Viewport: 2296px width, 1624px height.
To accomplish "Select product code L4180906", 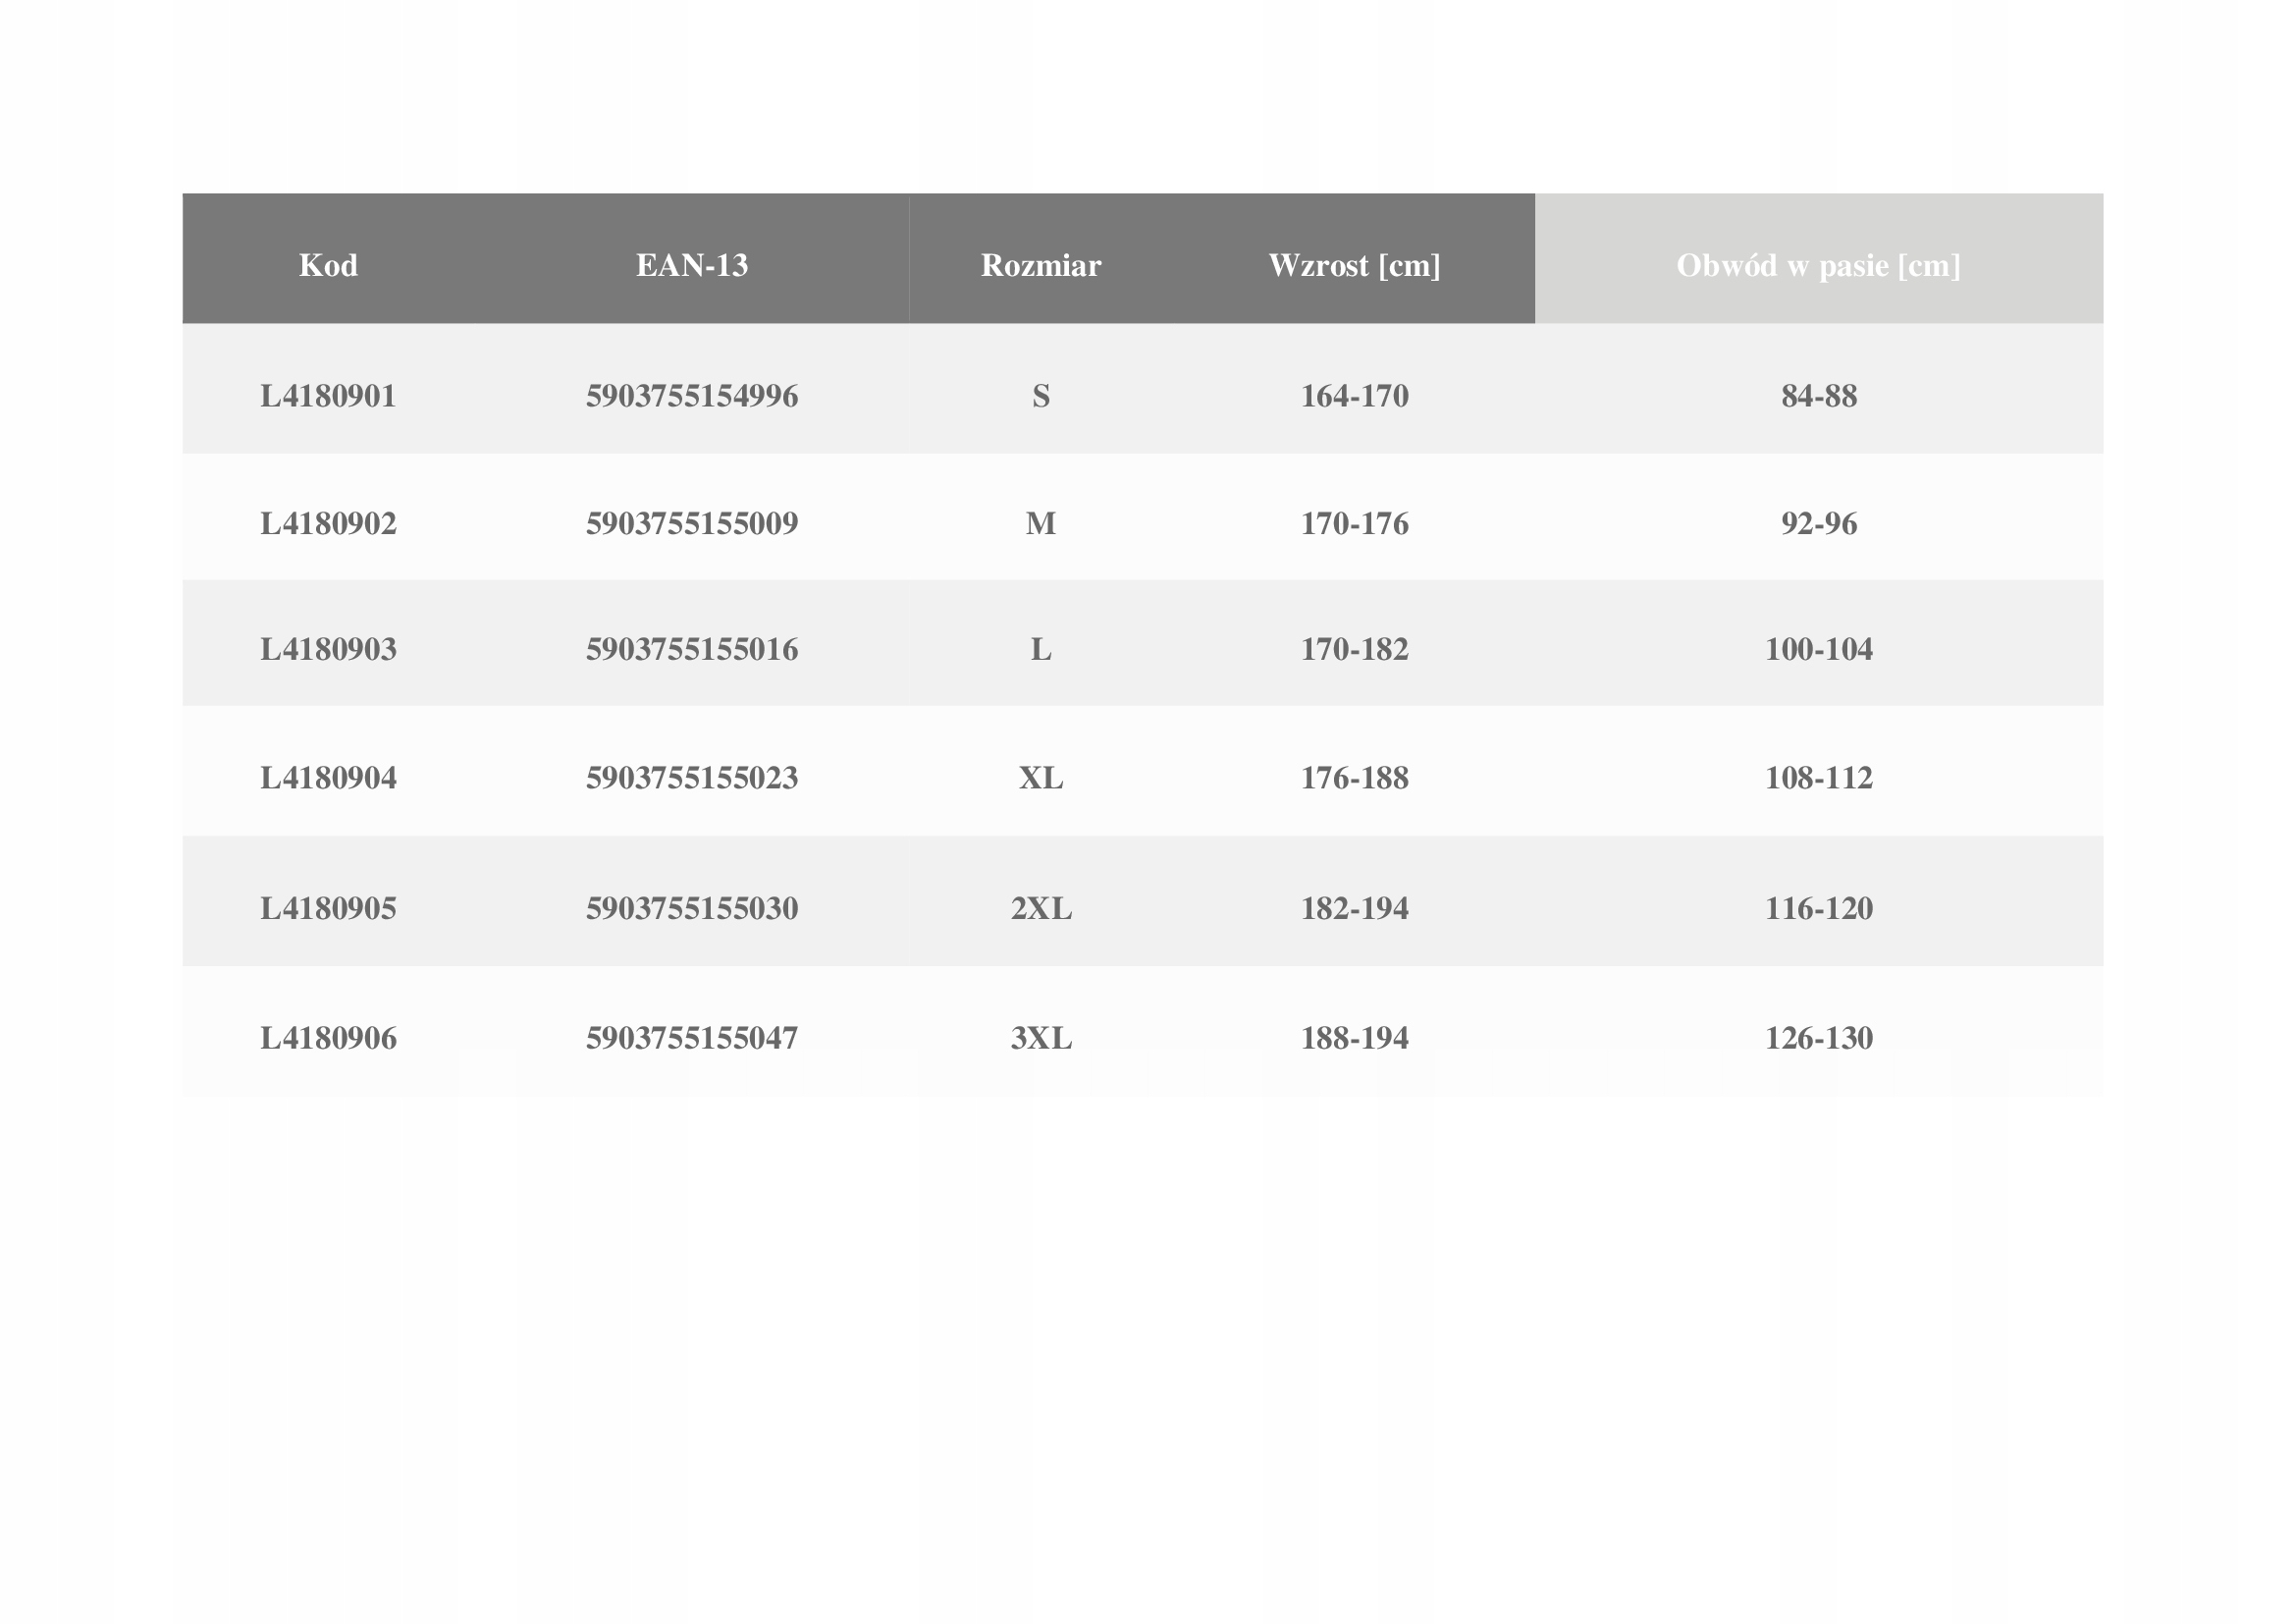I will click(328, 1038).
